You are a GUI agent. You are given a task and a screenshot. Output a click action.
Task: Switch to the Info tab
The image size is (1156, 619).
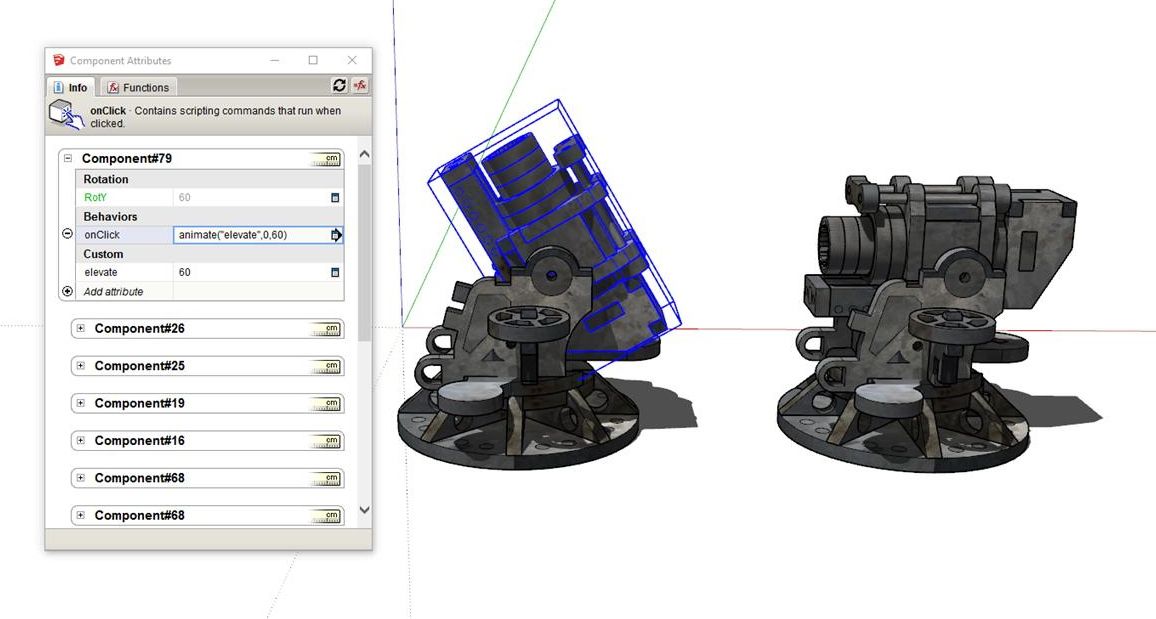pyautogui.click(x=71, y=88)
